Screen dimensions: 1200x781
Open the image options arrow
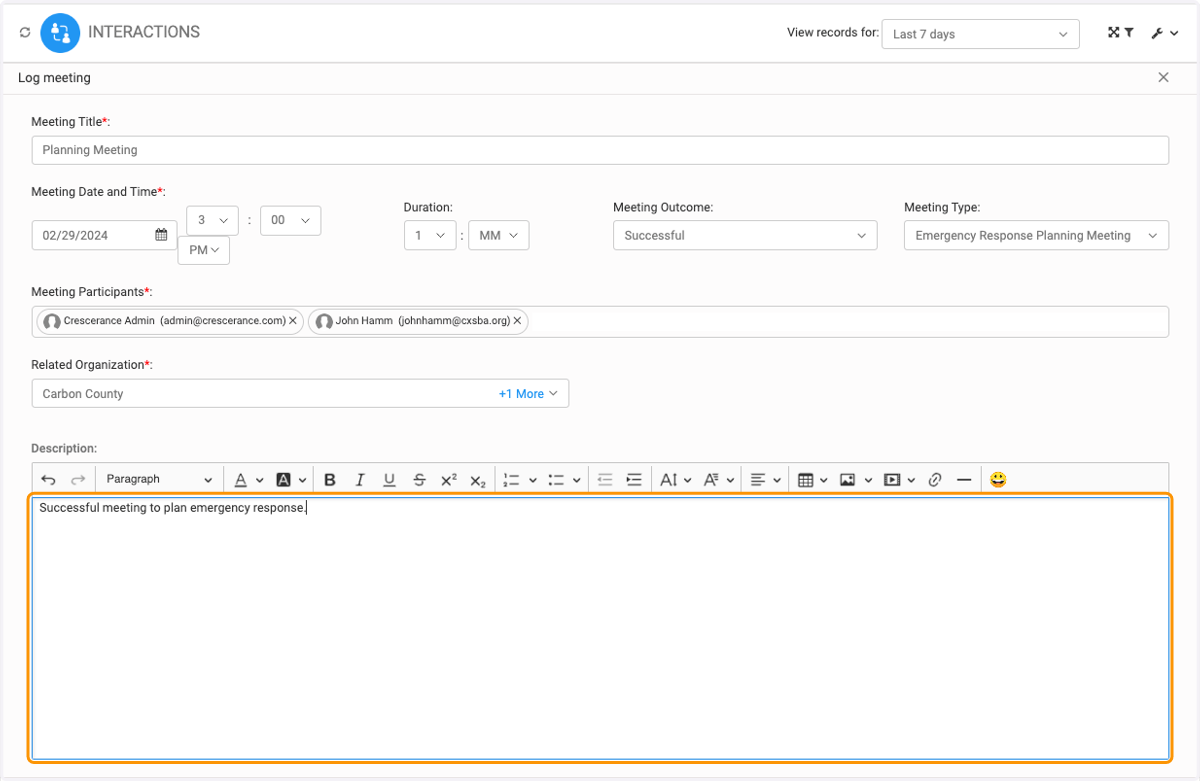pyautogui.click(x=868, y=480)
